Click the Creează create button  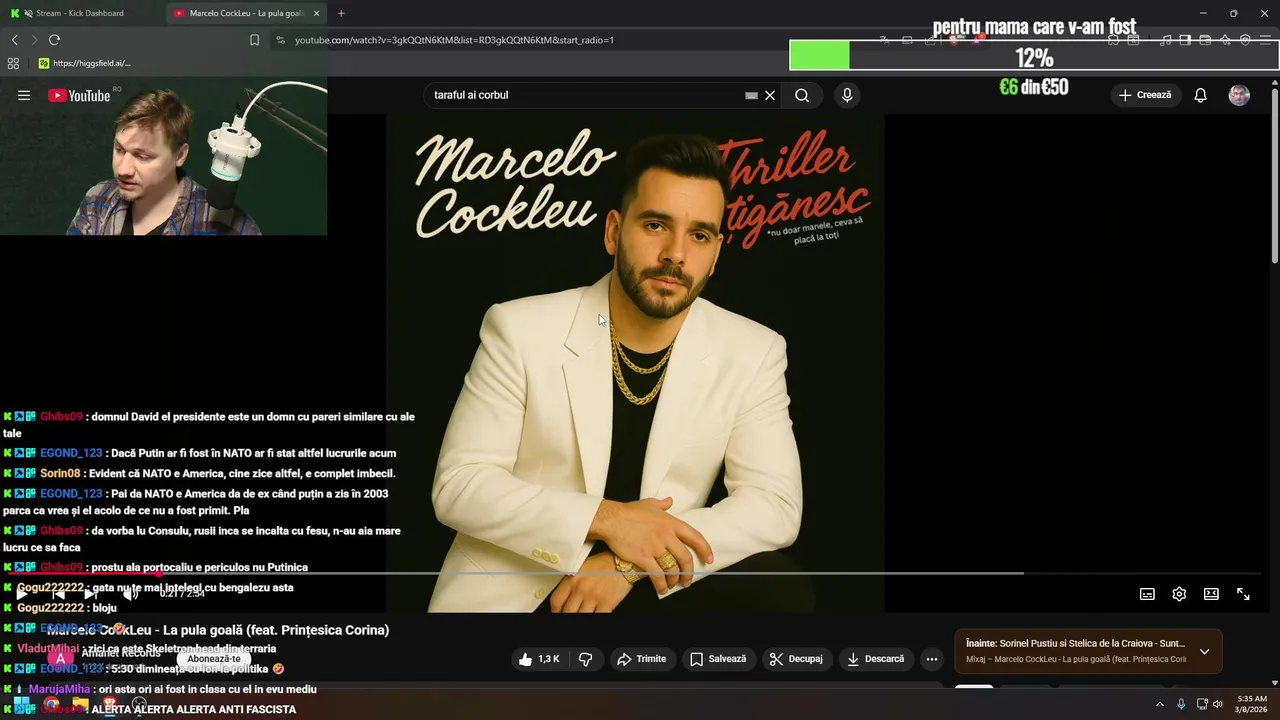tap(1145, 95)
